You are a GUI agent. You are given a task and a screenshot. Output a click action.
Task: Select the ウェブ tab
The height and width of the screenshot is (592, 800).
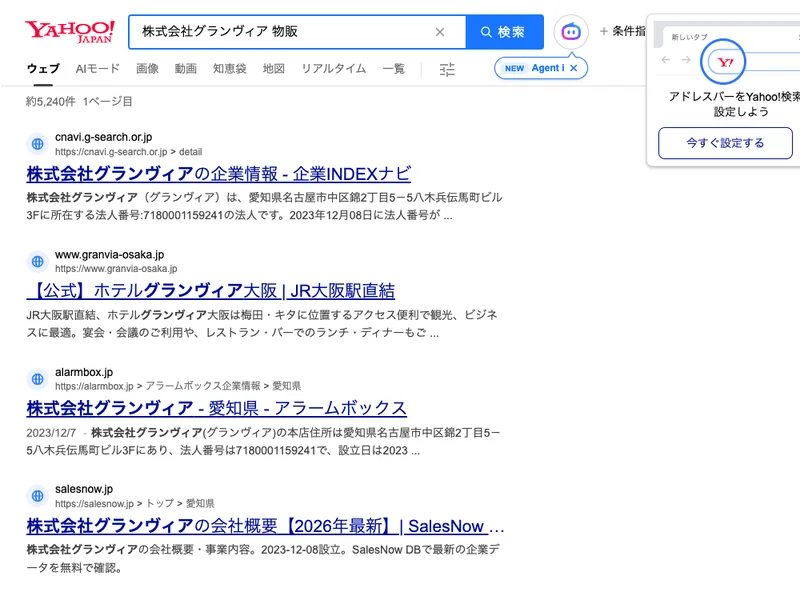coord(43,68)
